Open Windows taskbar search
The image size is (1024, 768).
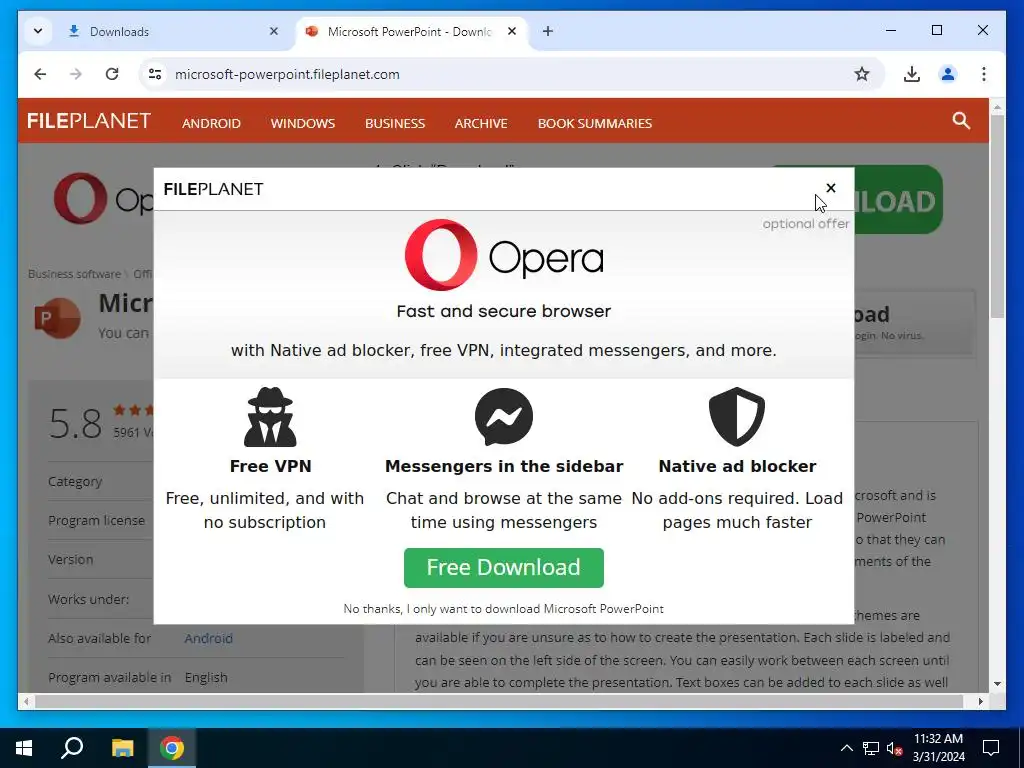pyautogui.click(x=72, y=748)
